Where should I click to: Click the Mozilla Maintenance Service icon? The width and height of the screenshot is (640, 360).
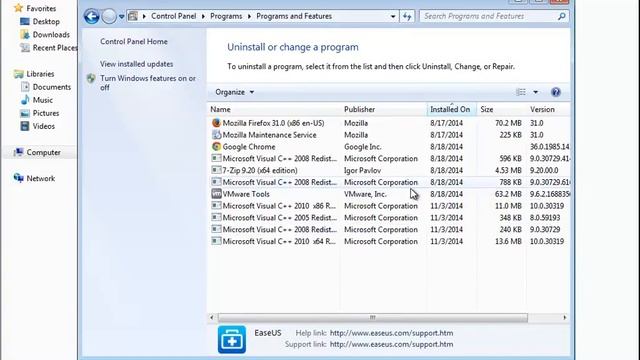tap(216, 135)
